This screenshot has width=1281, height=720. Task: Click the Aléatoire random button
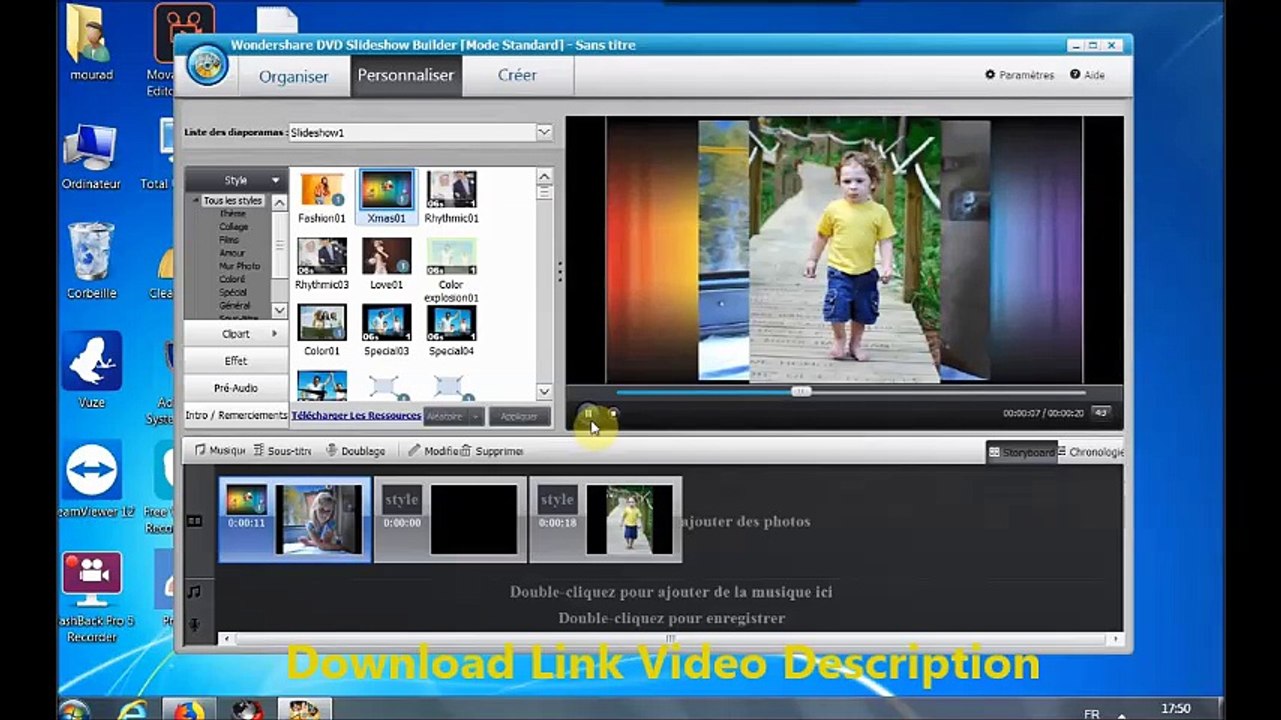(445, 416)
